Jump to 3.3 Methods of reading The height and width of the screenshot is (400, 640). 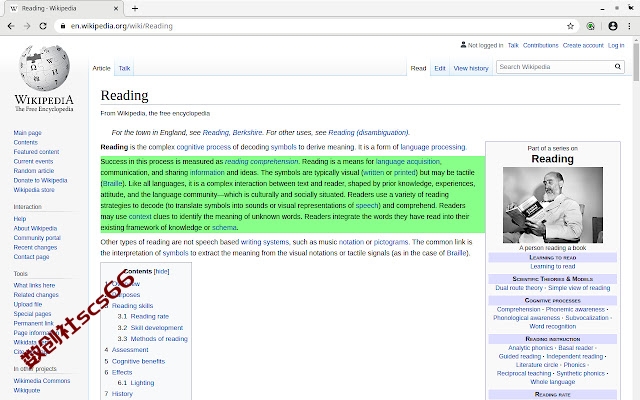pyautogui.click(x=153, y=339)
